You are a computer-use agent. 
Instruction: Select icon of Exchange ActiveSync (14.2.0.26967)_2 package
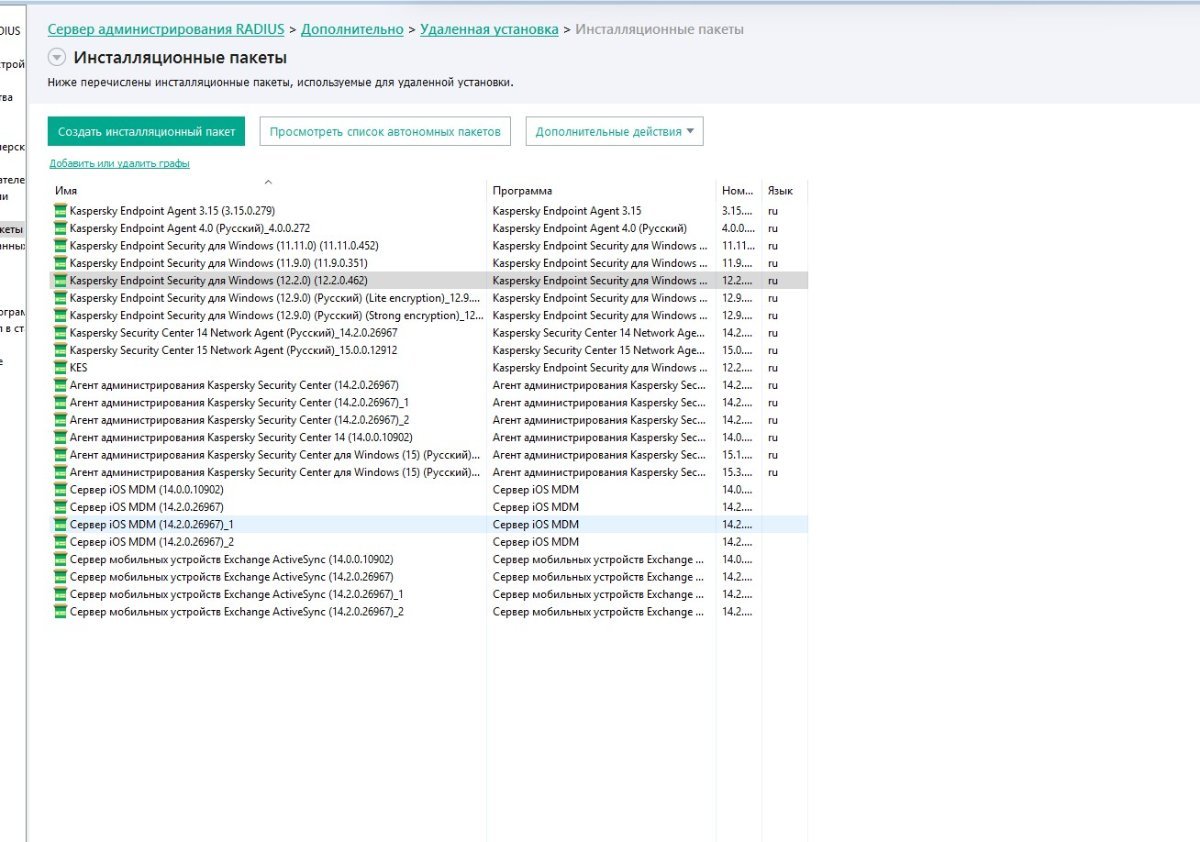[x=61, y=611]
